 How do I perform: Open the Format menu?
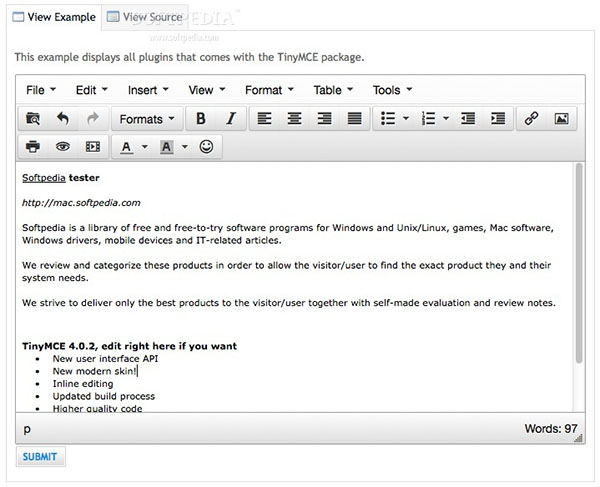269,90
